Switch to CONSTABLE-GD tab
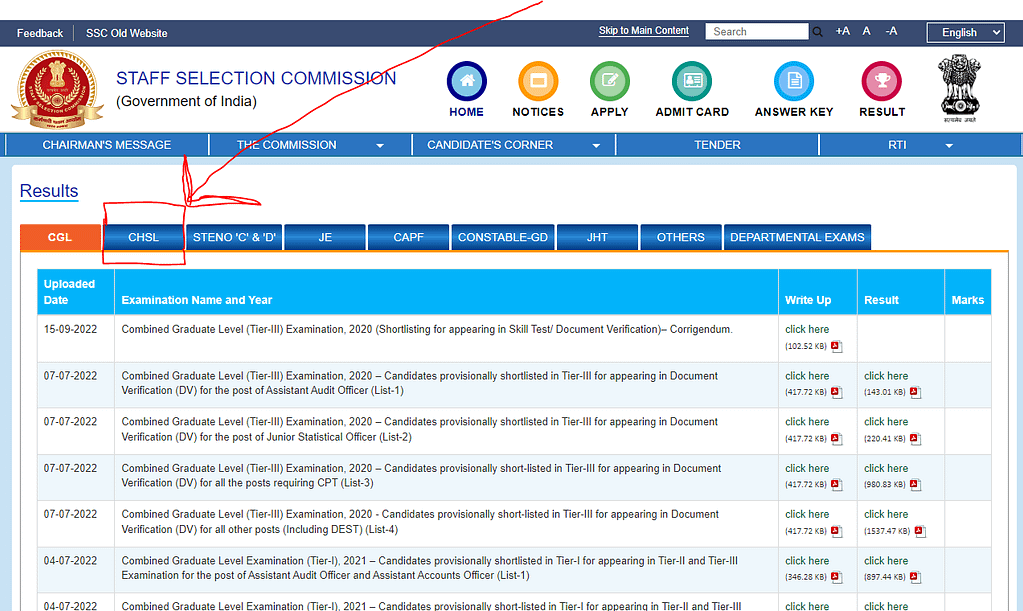 (x=503, y=237)
